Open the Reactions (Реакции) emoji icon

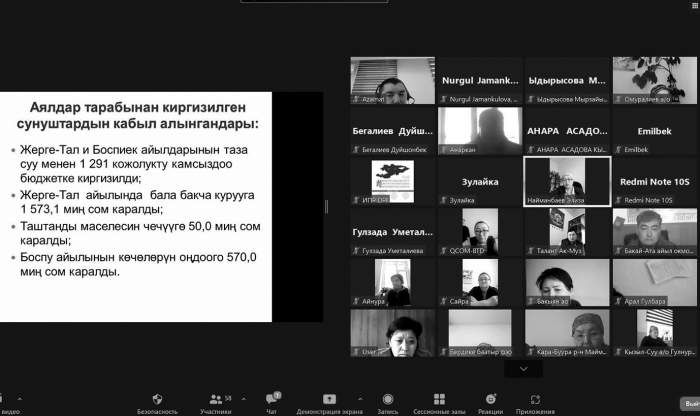(x=490, y=398)
